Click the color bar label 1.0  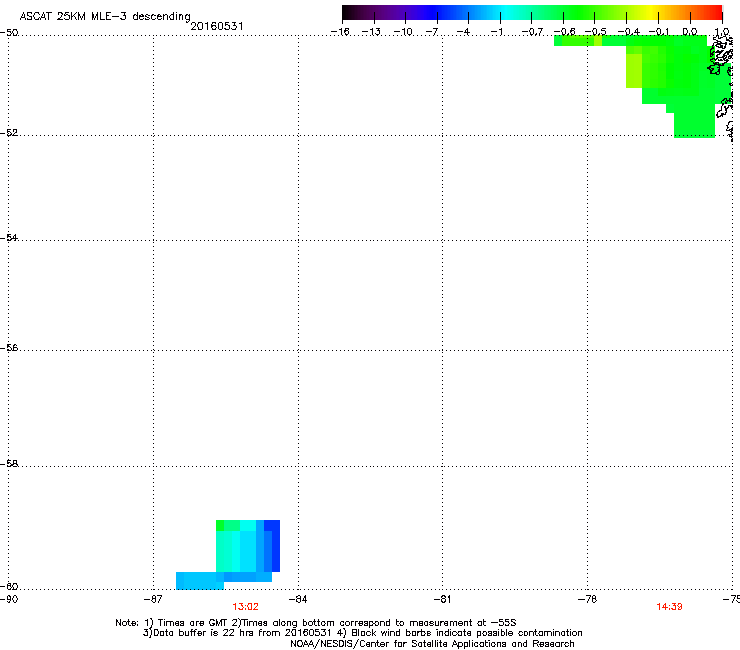722,32
